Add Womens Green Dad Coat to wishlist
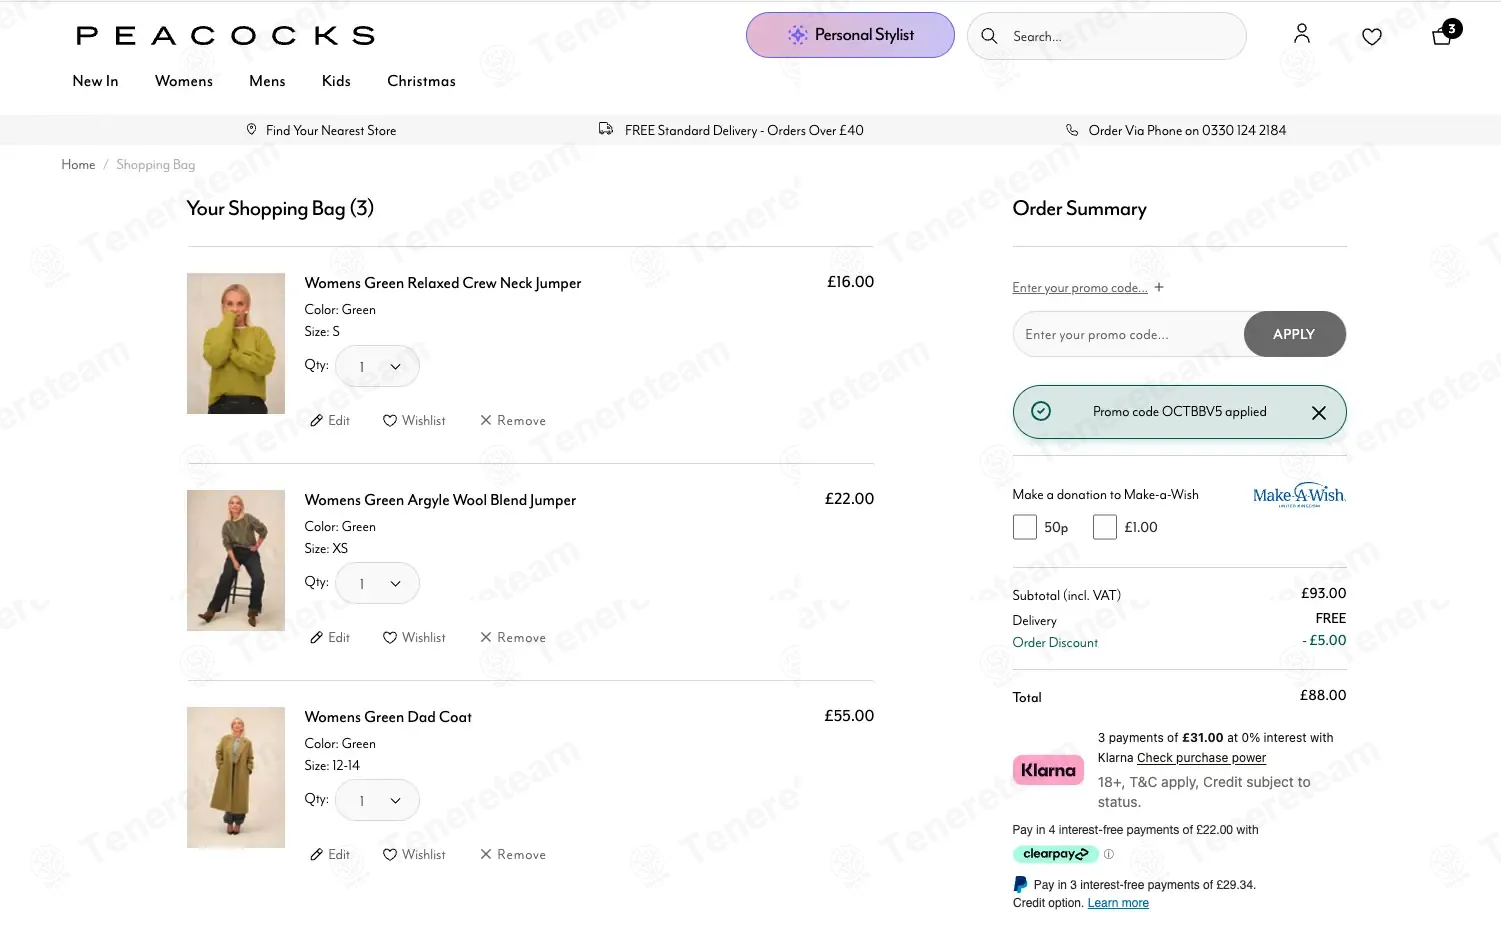The width and height of the screenshot is (1501, 927). pos(414,855)
